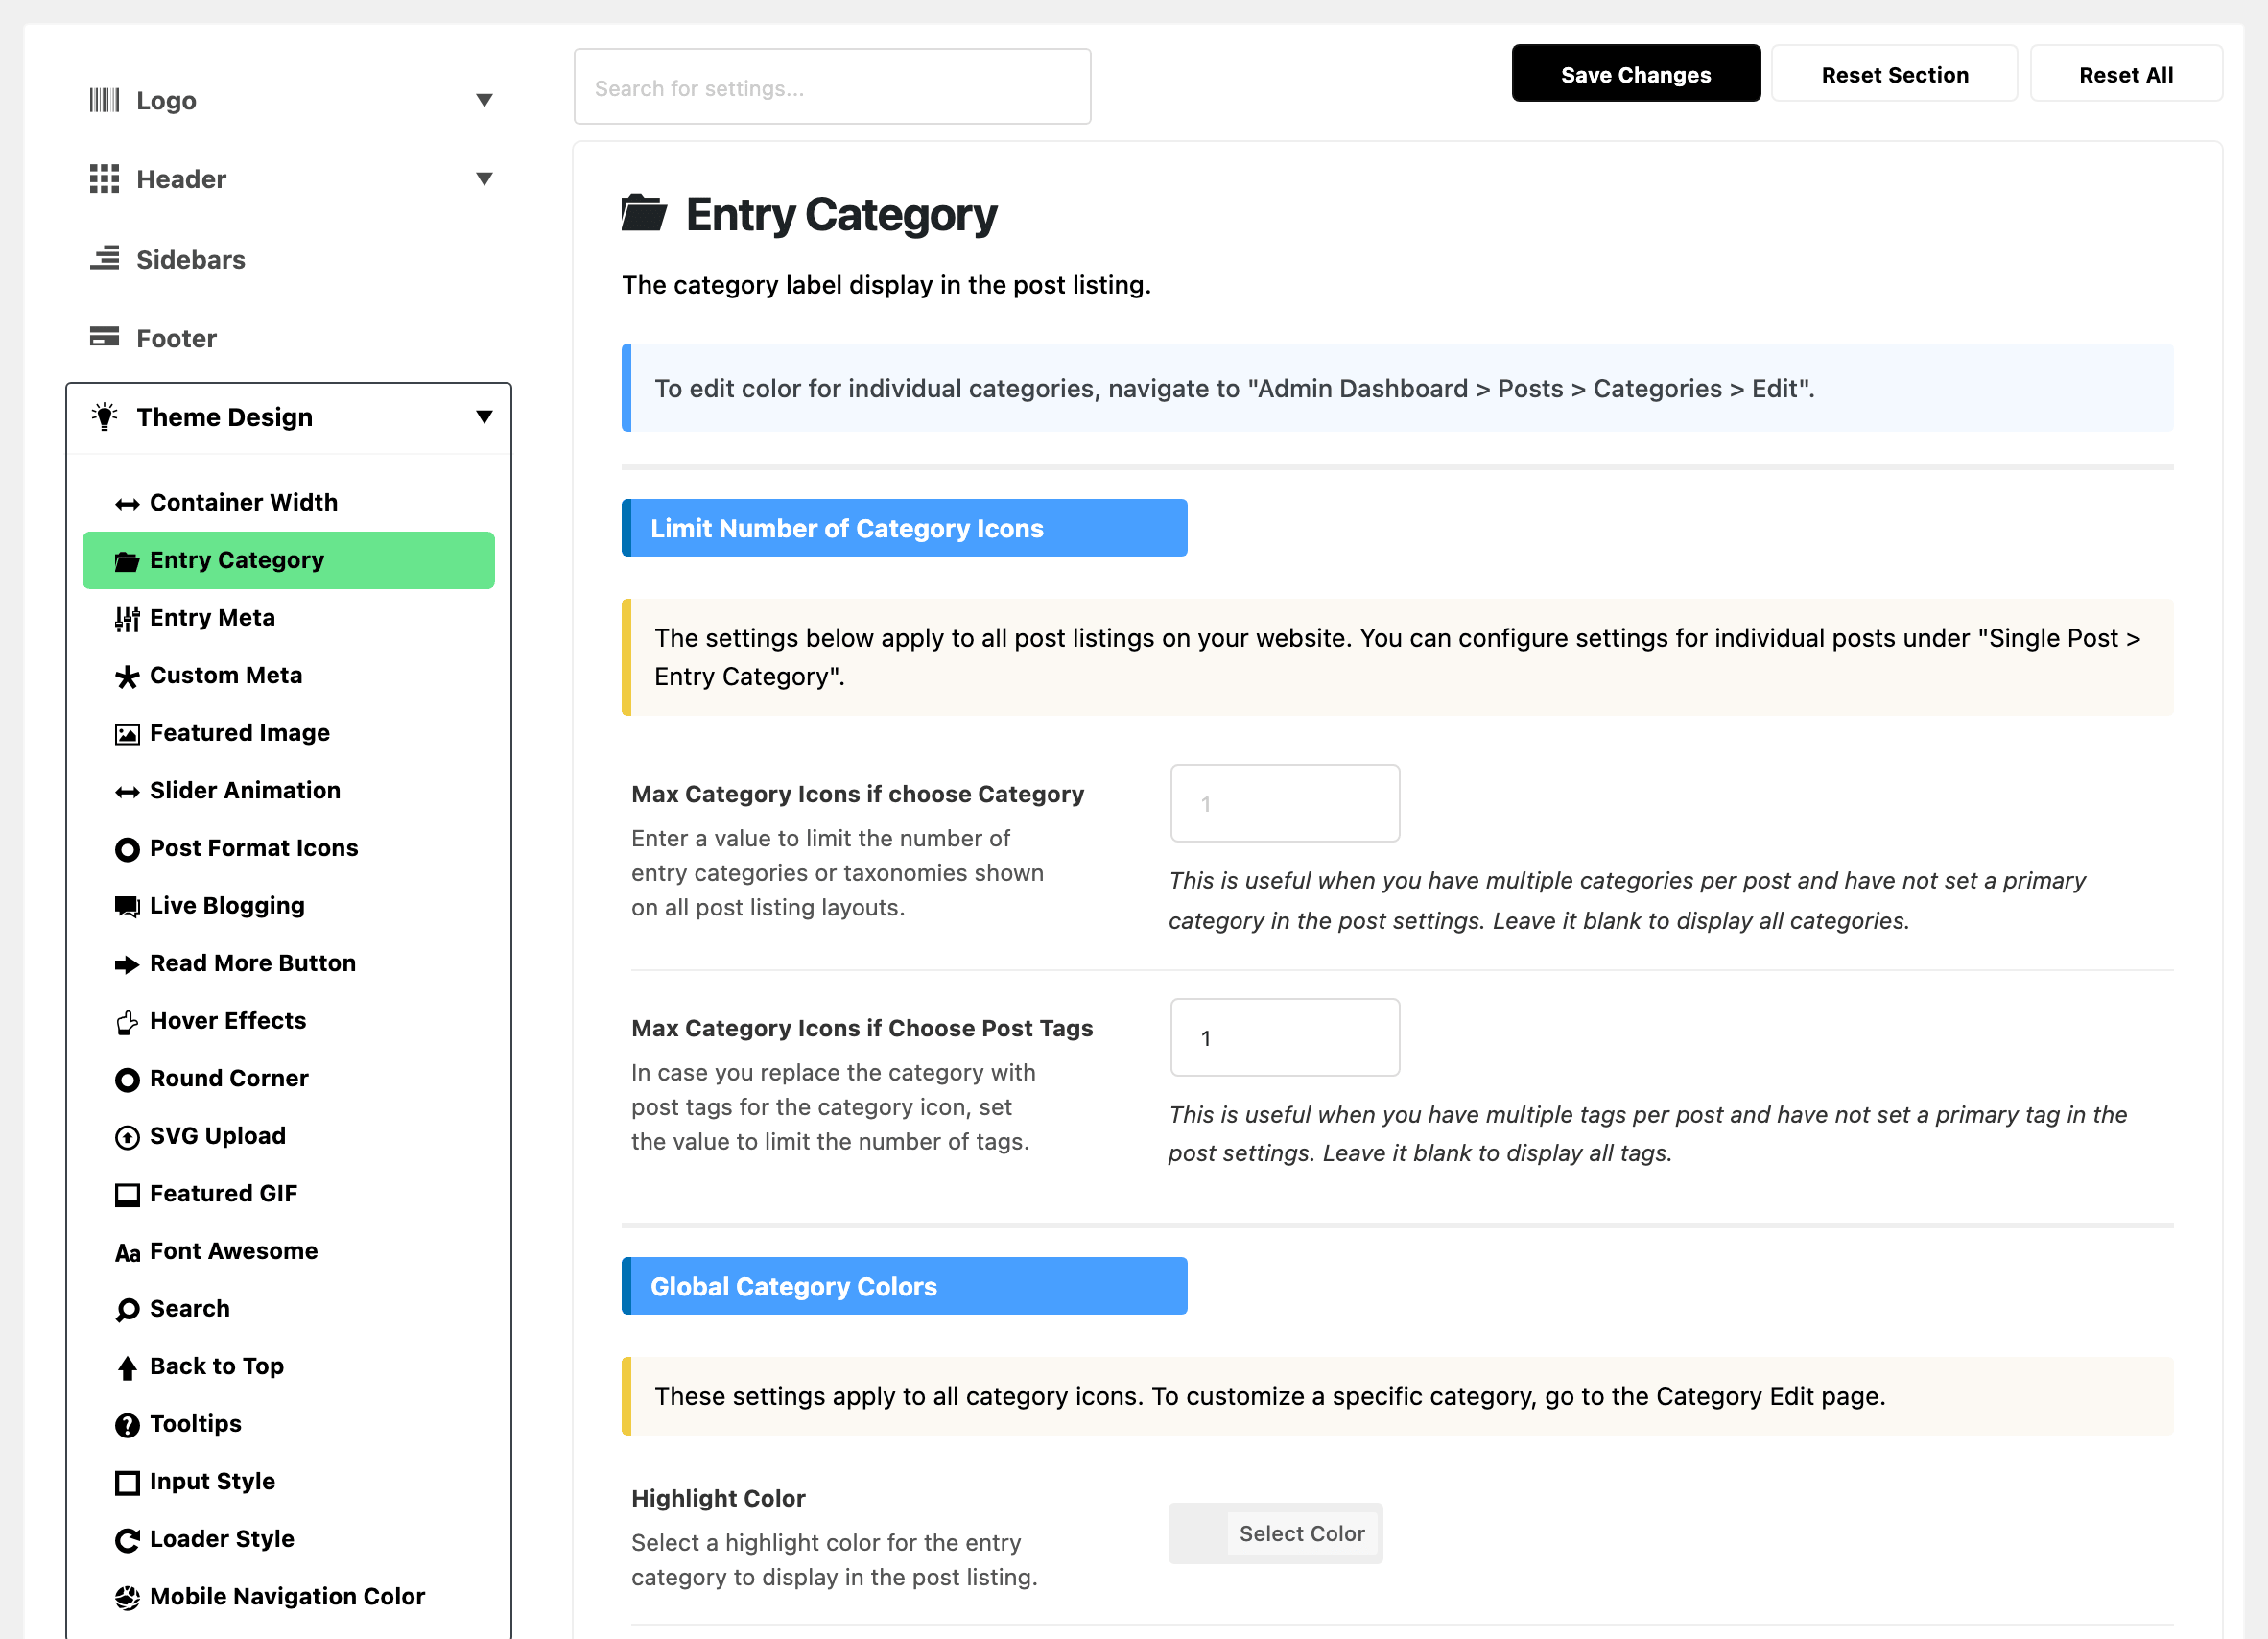Viewport: 2268px width, 1639px height.
Task: Click the Hover Effects hand icon
Action: 127,1022
